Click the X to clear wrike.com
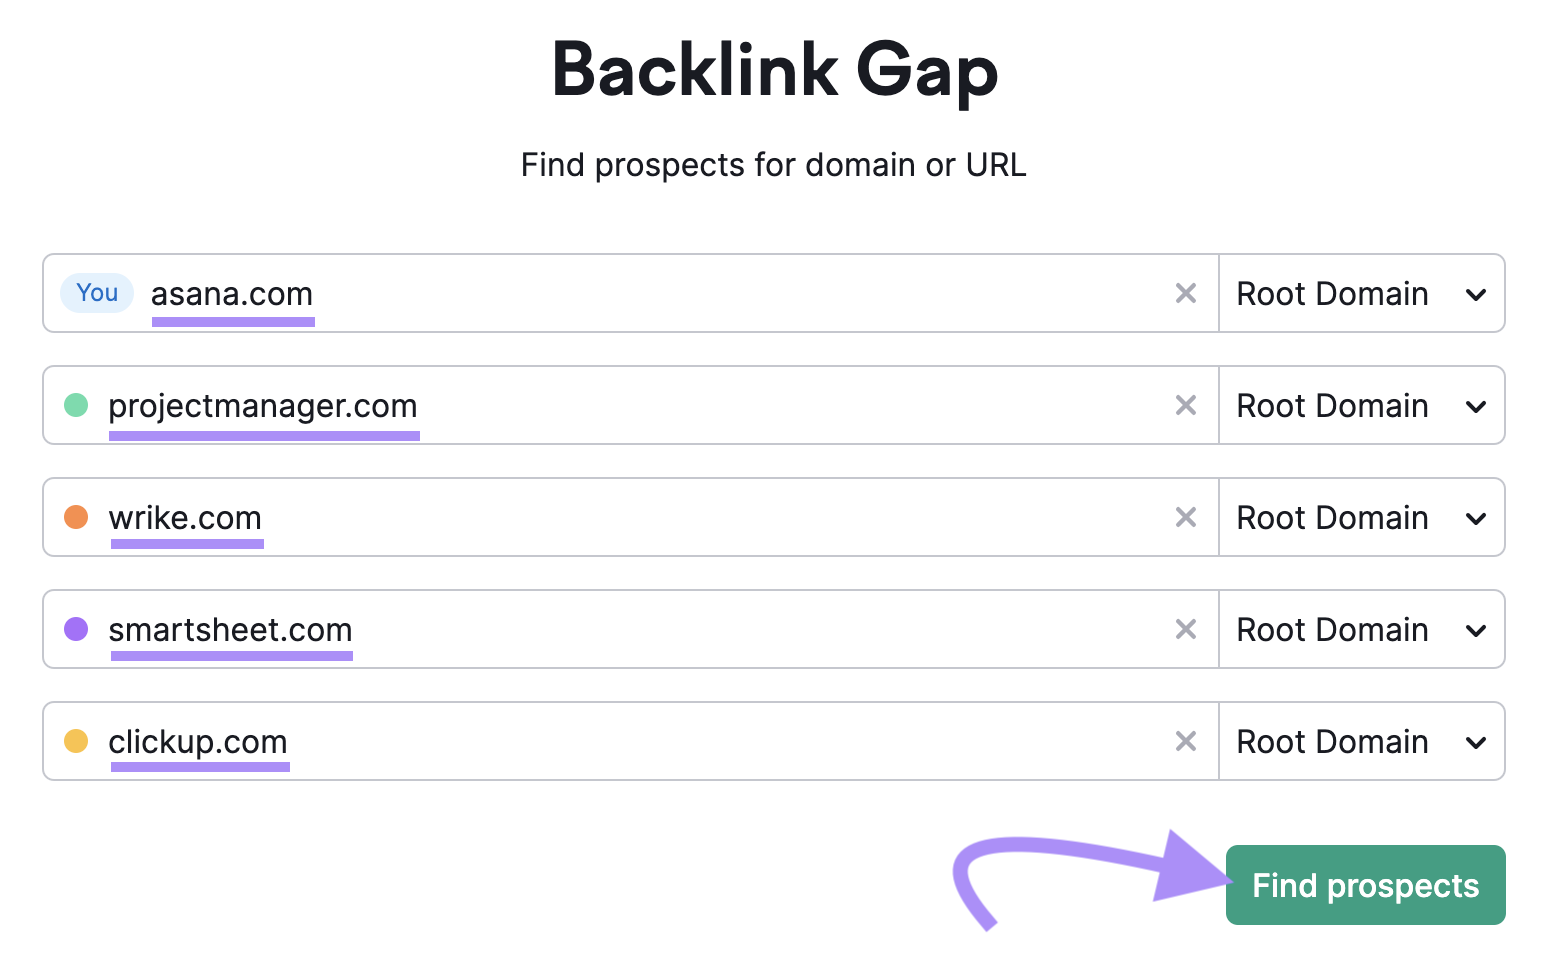Image resolution: width=1562 pixels, height=958 pixels. pyautogui.click(x=1186, y=517)
